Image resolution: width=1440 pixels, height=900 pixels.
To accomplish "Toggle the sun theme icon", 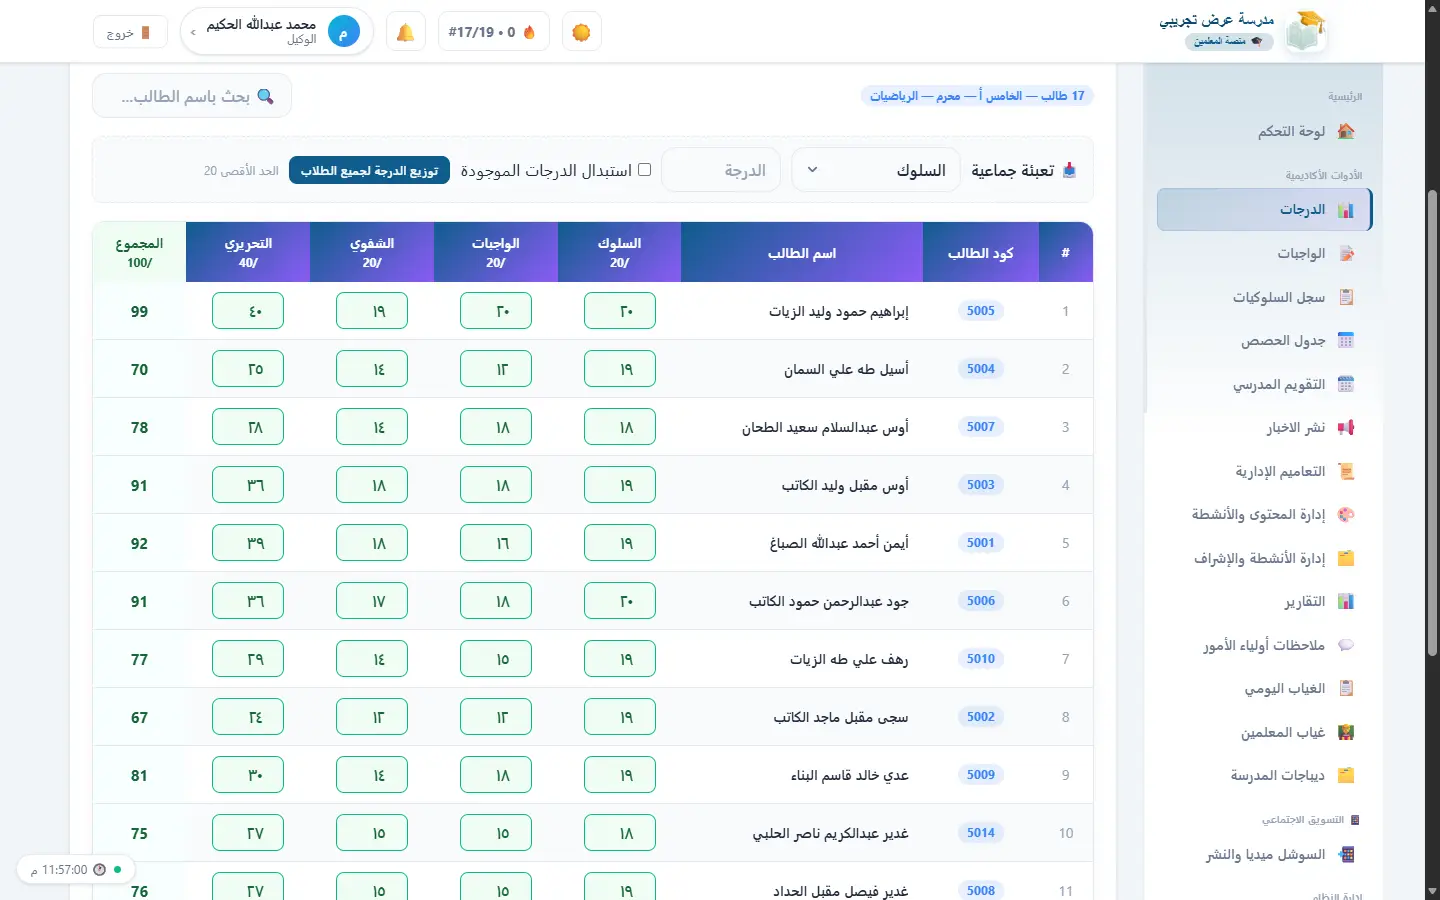I will tap(581, 32).
